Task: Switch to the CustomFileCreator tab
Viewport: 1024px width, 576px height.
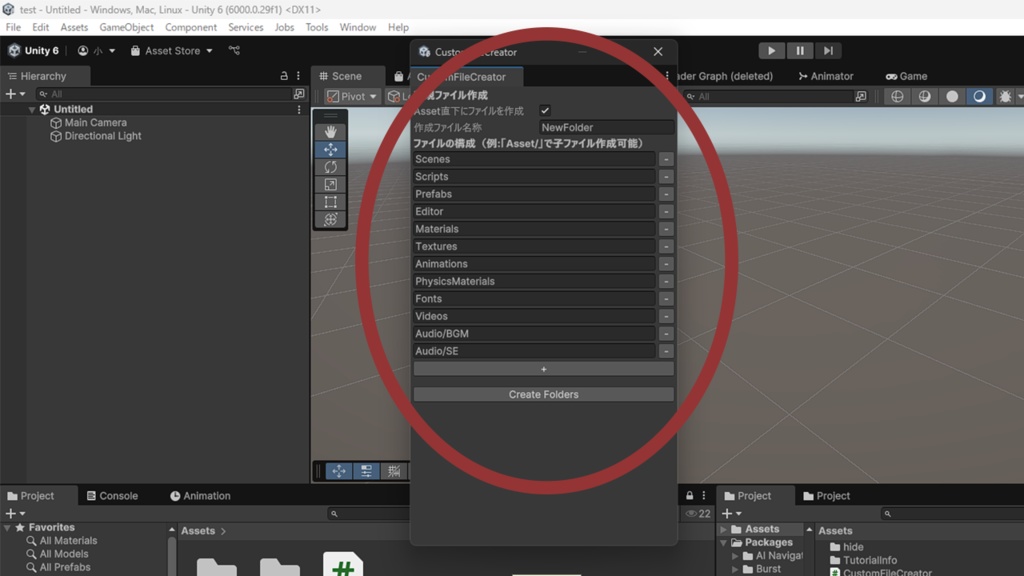Action: 466,76
